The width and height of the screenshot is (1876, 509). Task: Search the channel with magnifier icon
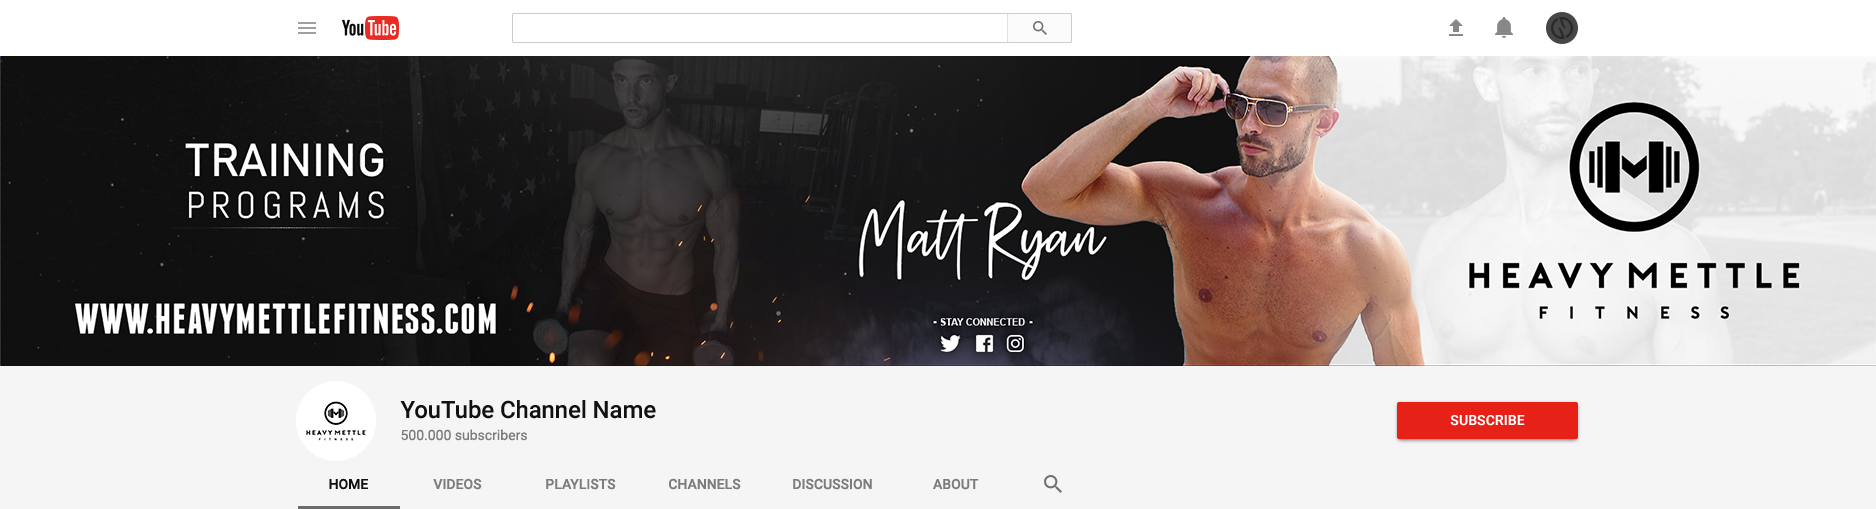pos(1053,484)
